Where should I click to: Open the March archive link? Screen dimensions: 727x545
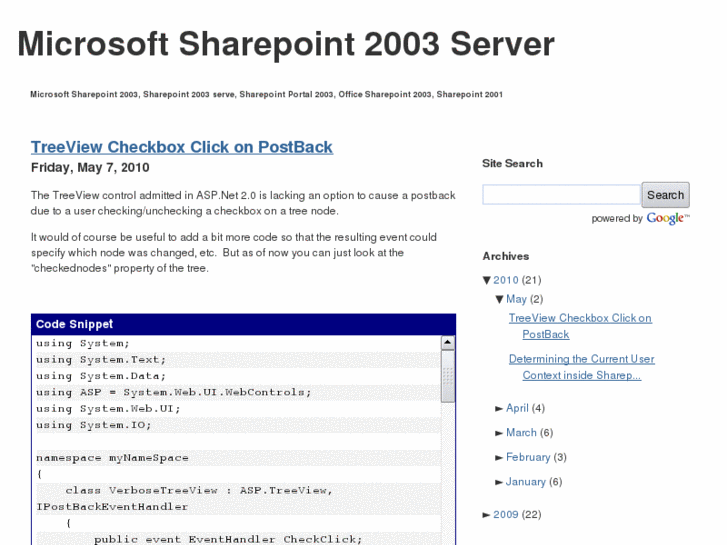[521, 433]
